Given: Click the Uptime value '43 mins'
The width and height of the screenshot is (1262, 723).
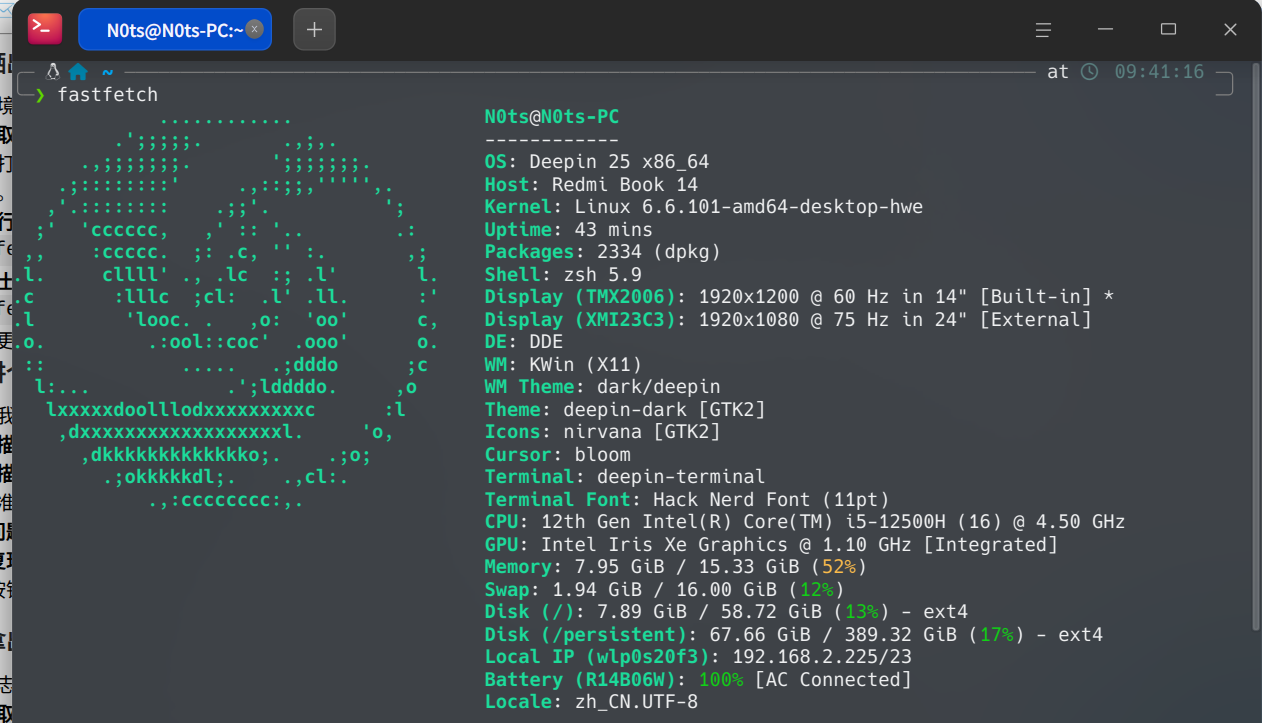Looking at the screenshot, I should 614,230.
